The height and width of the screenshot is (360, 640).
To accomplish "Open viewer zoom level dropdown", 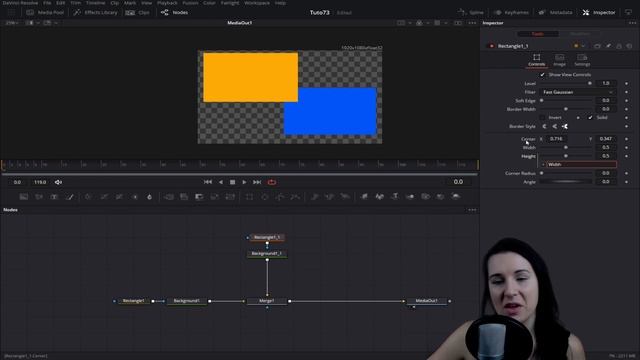I will pos(12,23).
